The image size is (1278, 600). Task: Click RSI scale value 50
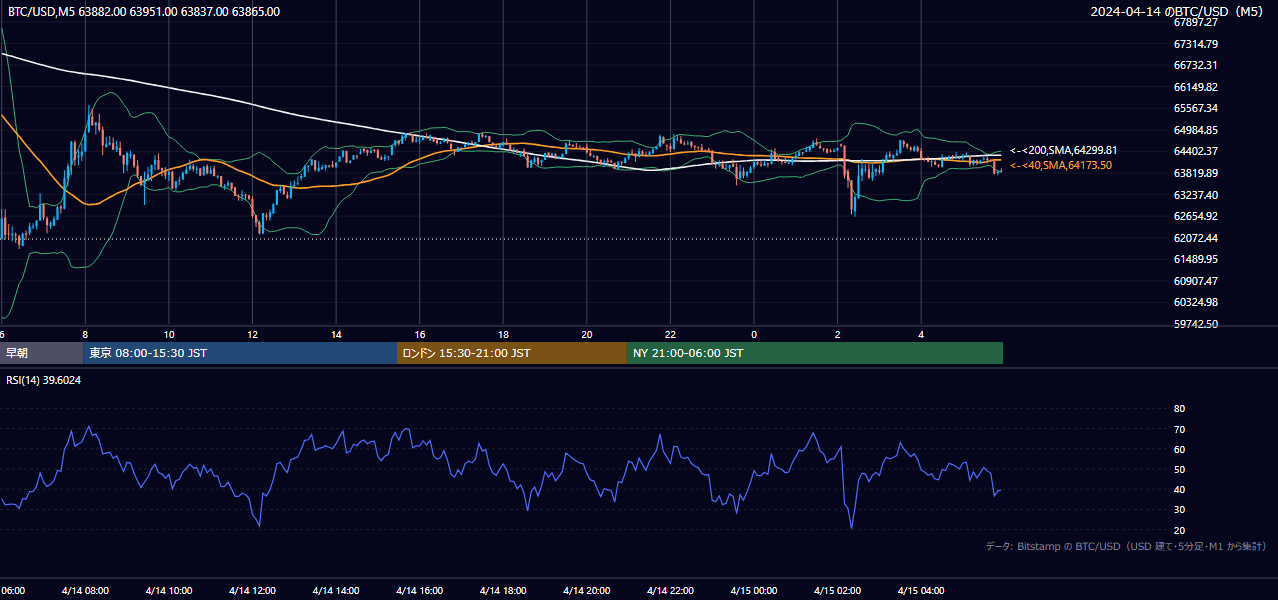pos(1179,469)
